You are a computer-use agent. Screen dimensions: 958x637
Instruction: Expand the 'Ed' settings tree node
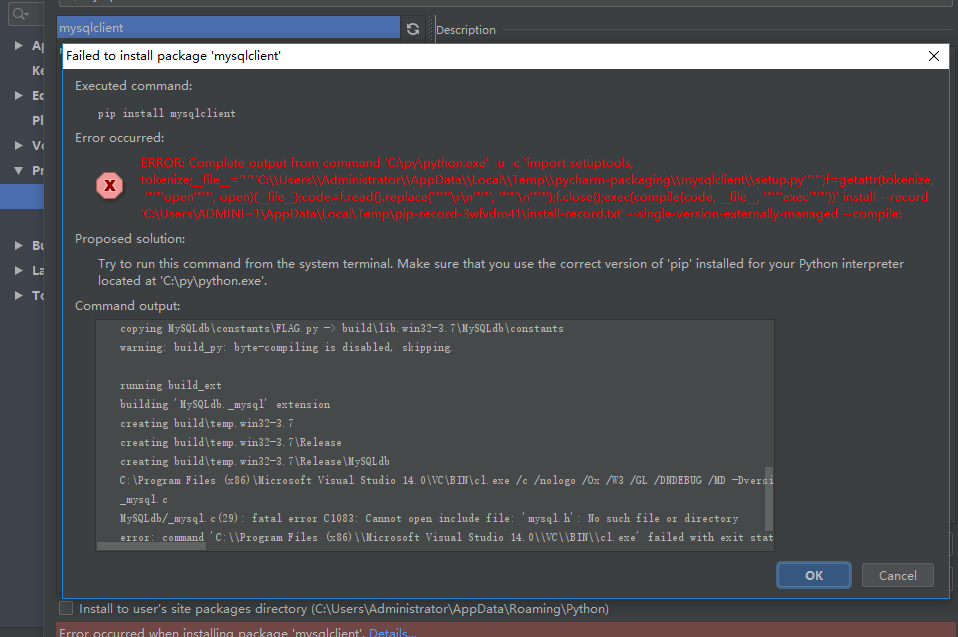(18, 96)
